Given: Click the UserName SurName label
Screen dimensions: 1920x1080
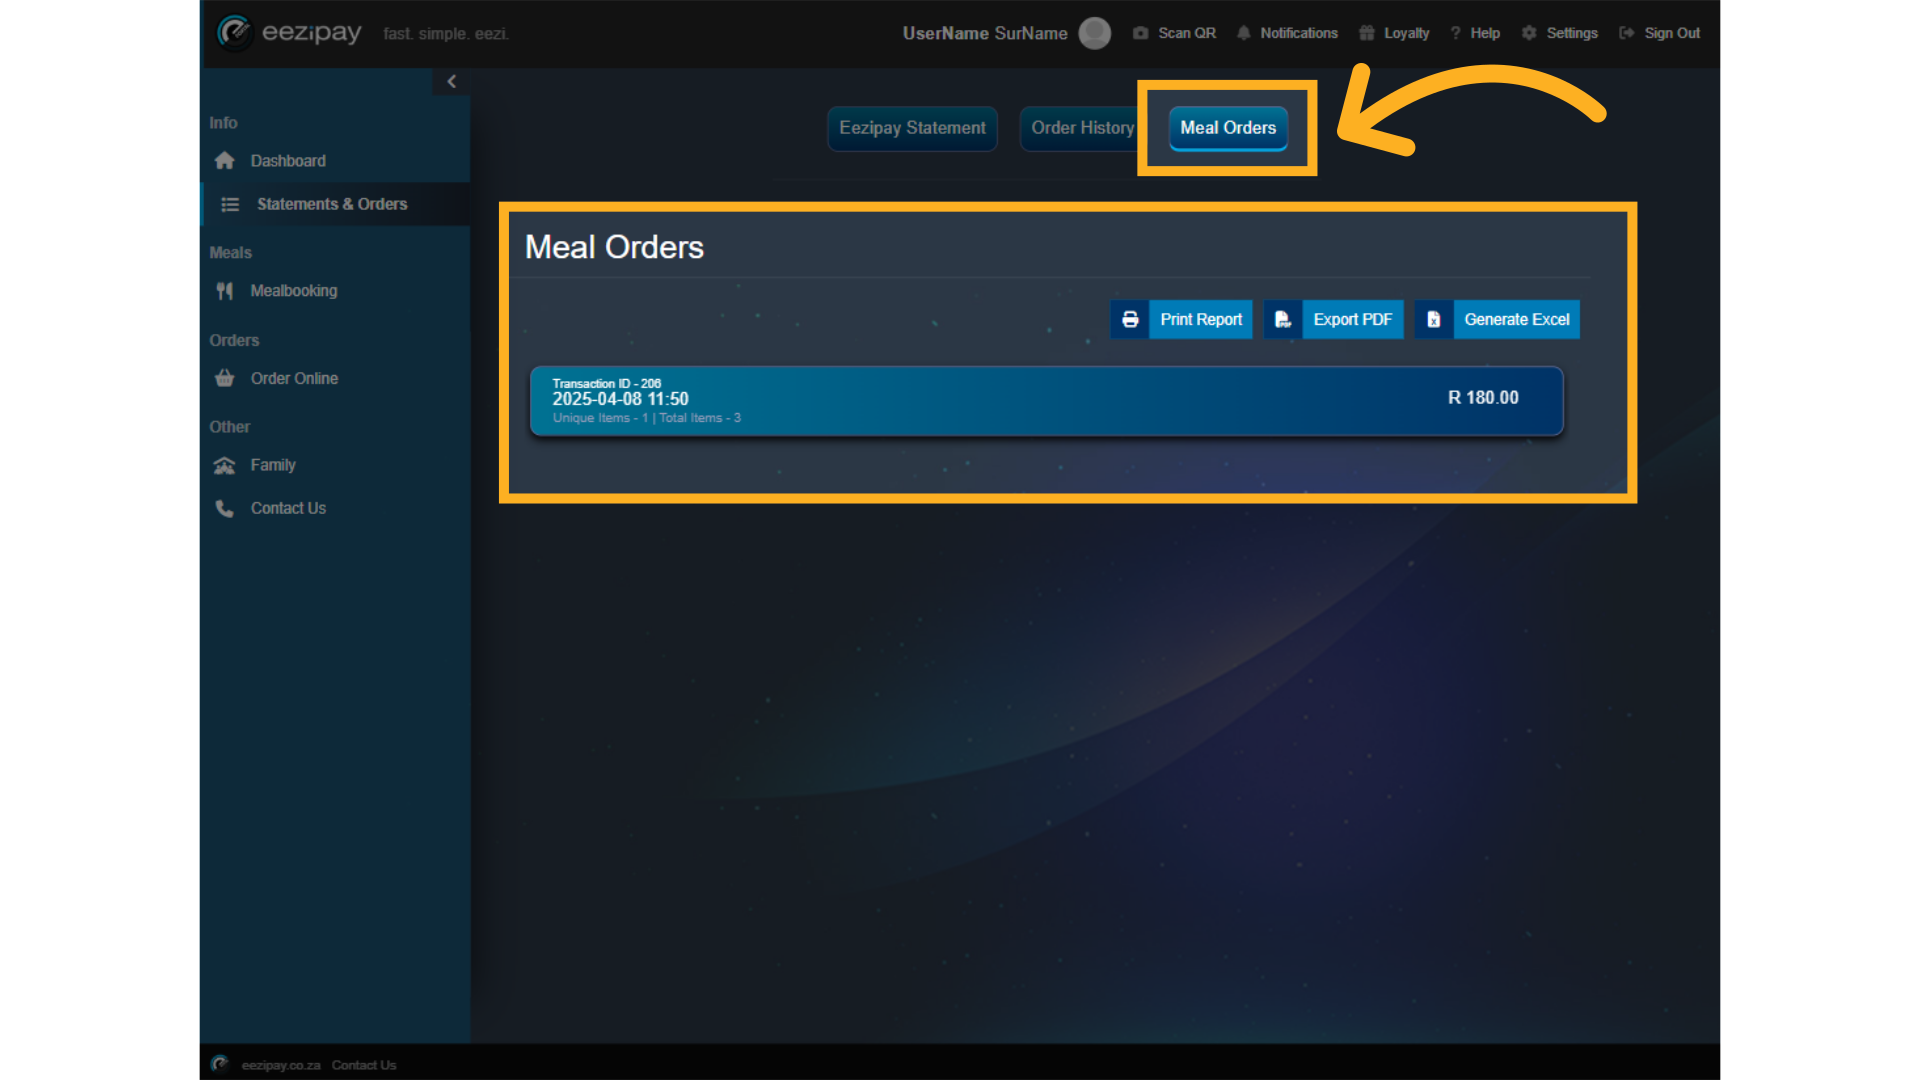Looking at the screenshot, I should point(985,33).
